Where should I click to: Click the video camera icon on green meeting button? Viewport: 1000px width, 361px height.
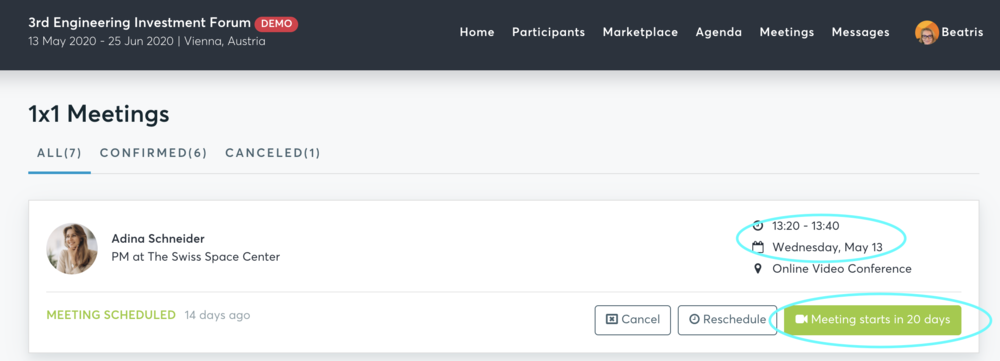(802, 320)
